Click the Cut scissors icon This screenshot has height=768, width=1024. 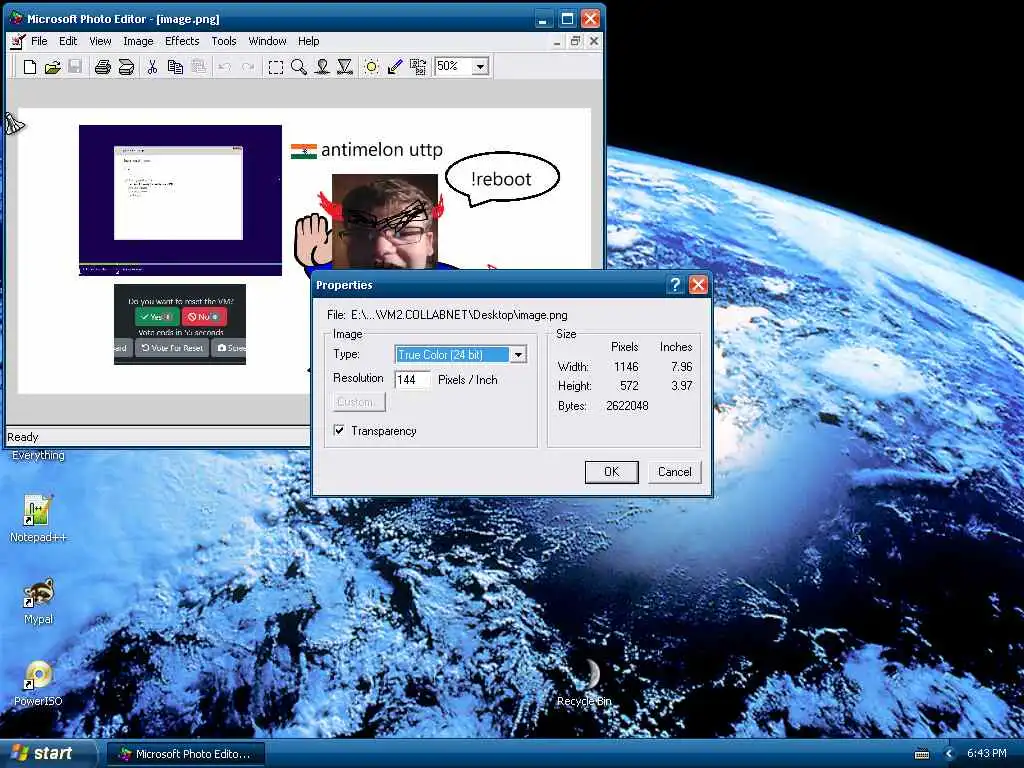coord(152,67)
